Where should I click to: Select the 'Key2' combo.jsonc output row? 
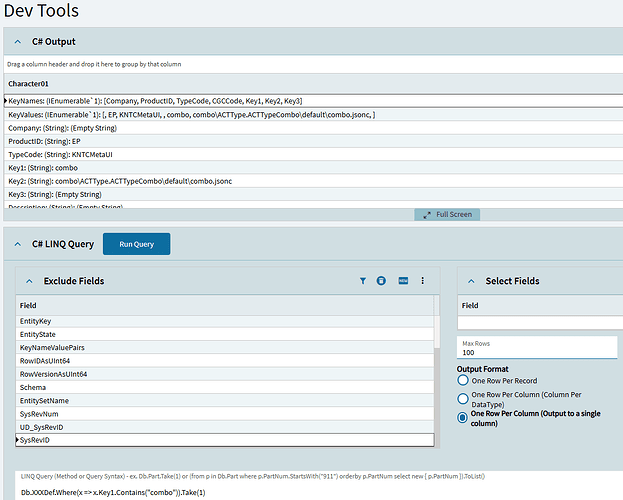[313, 181]
